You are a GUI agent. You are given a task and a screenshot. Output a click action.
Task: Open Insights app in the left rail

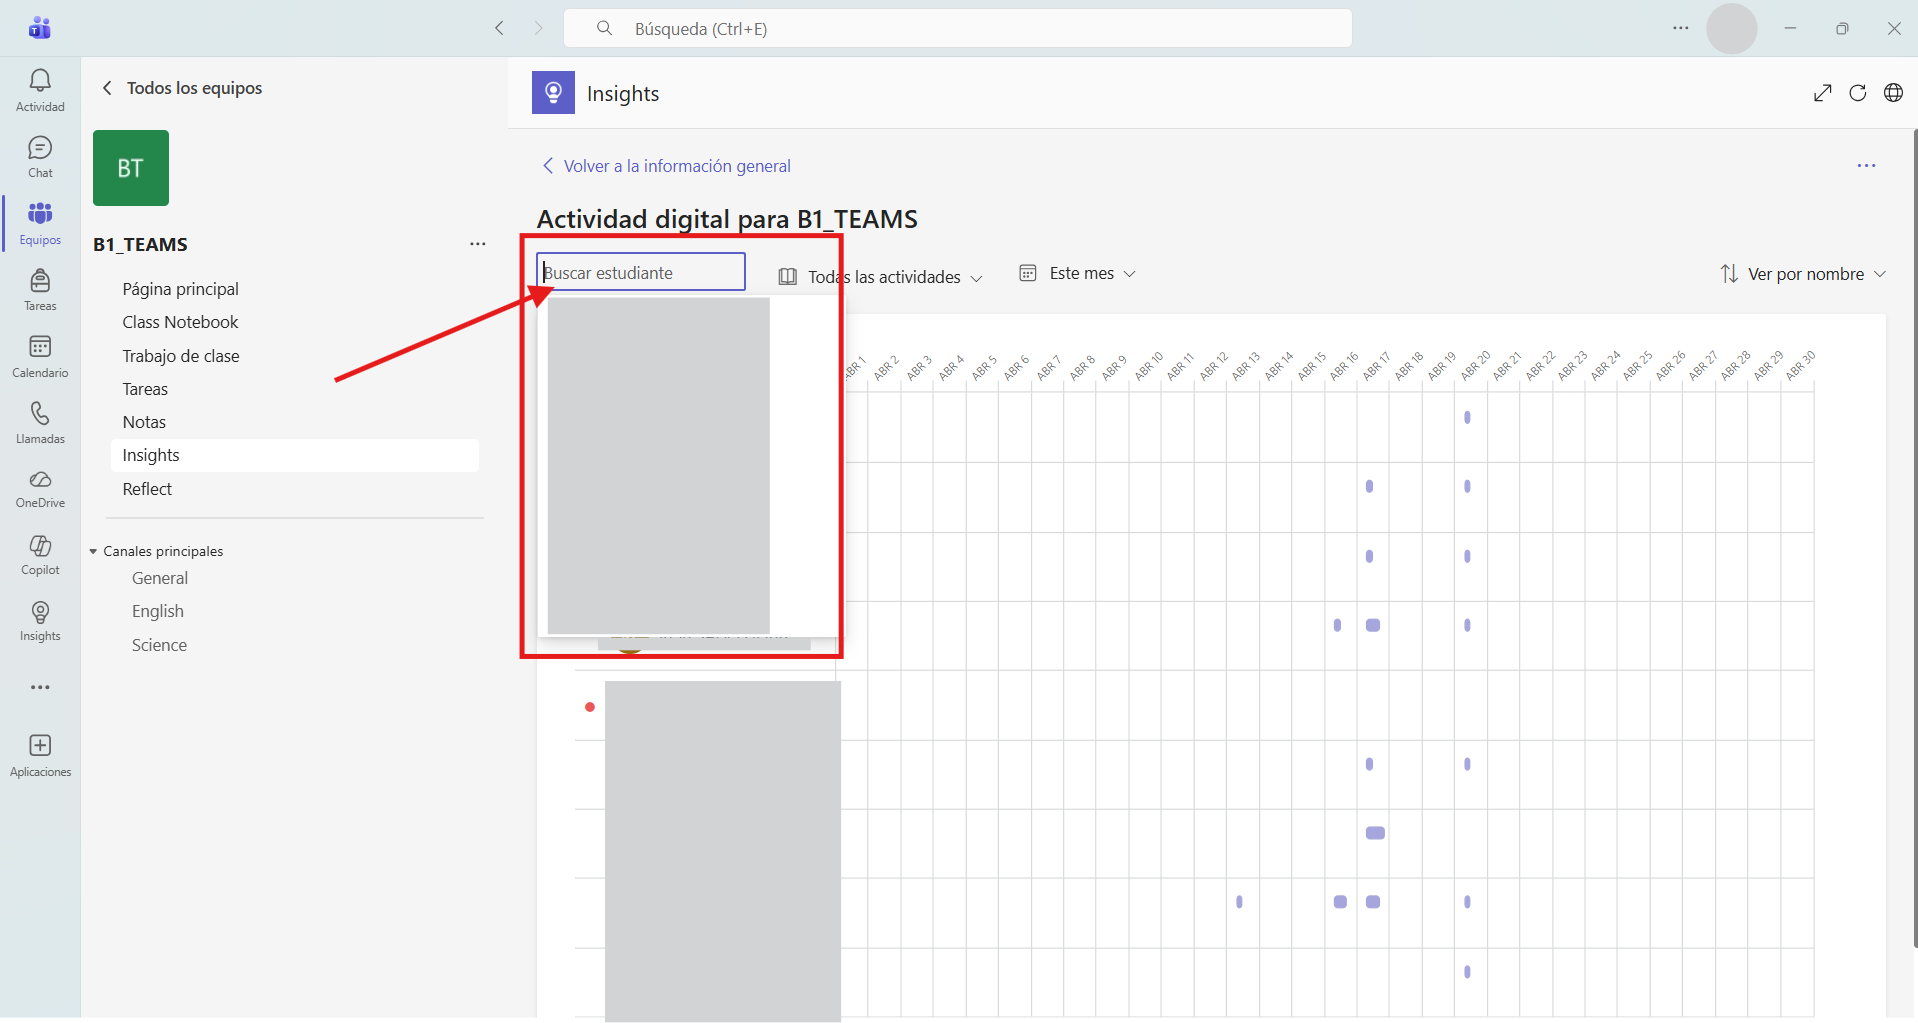point(40,621)
